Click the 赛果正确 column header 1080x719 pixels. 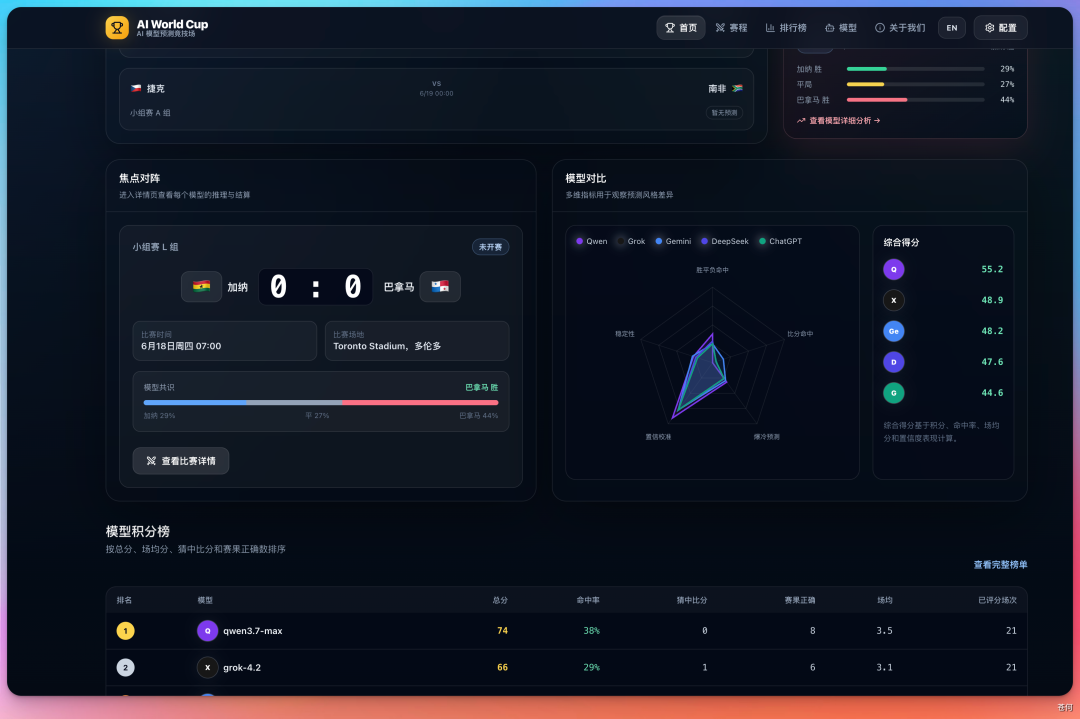[x=800, y=601]
